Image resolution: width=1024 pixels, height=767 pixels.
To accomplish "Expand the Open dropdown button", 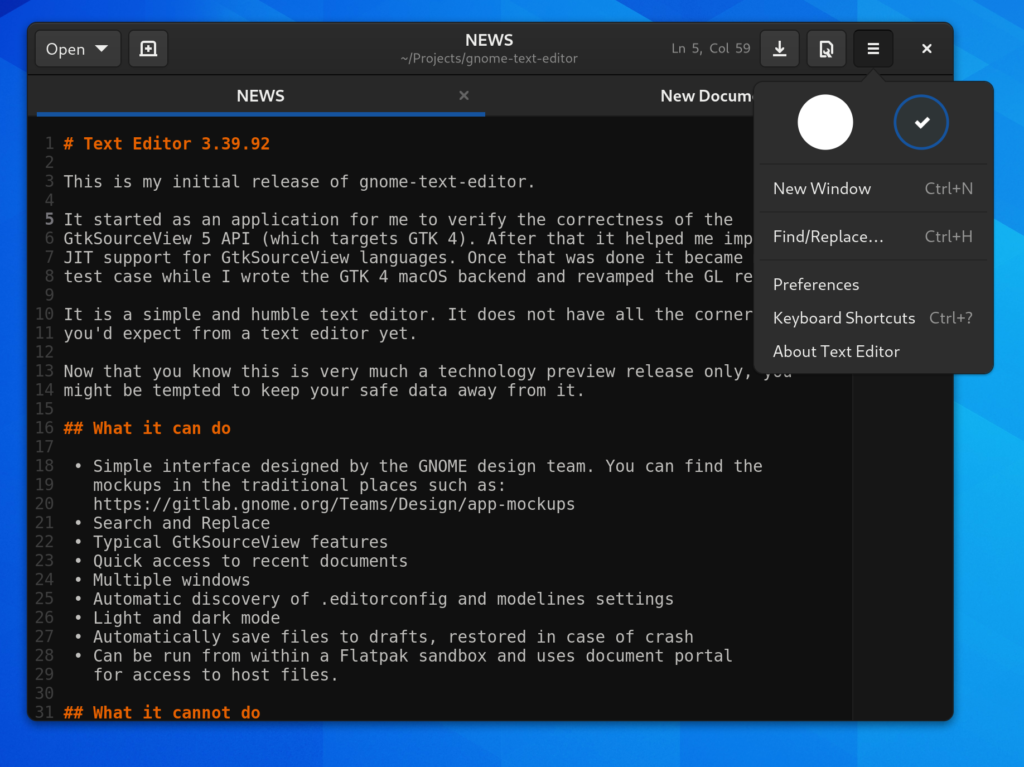I will 77,49.
